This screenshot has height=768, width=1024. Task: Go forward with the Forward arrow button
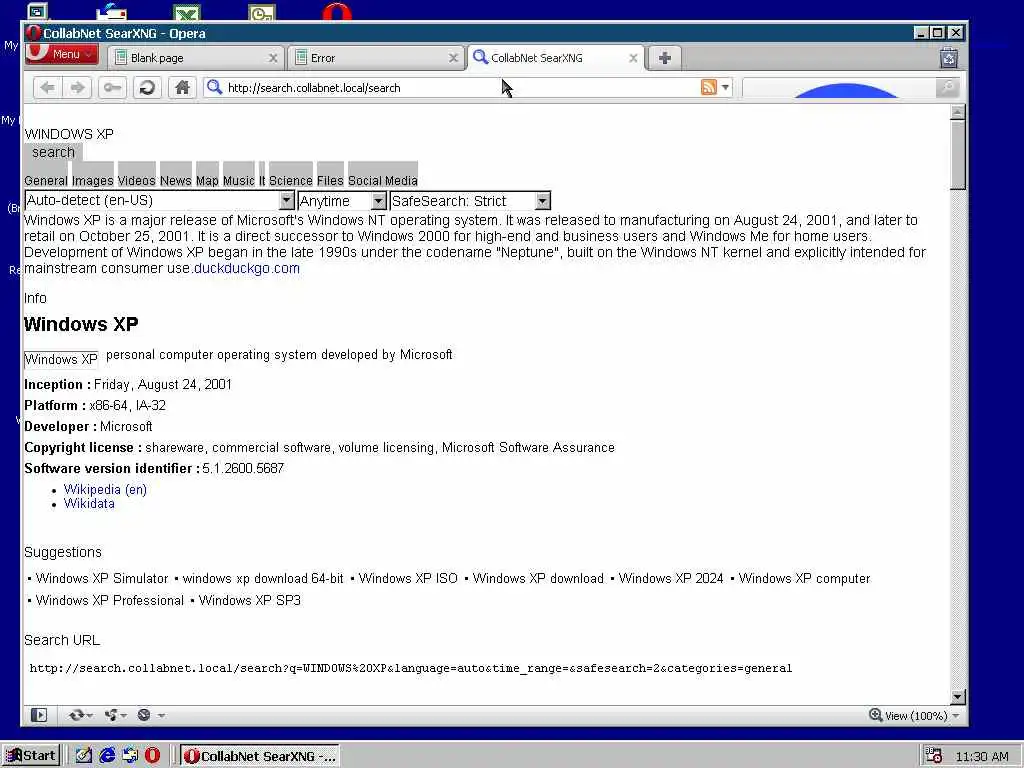(x=77, y=88)
